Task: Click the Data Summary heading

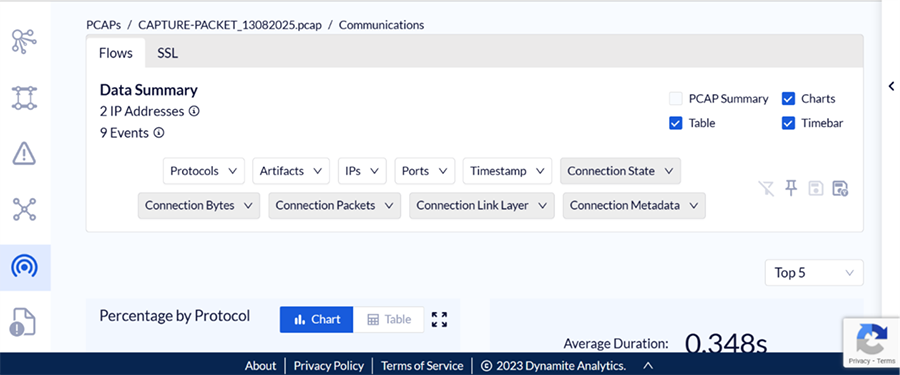Action: click(149, 90)
